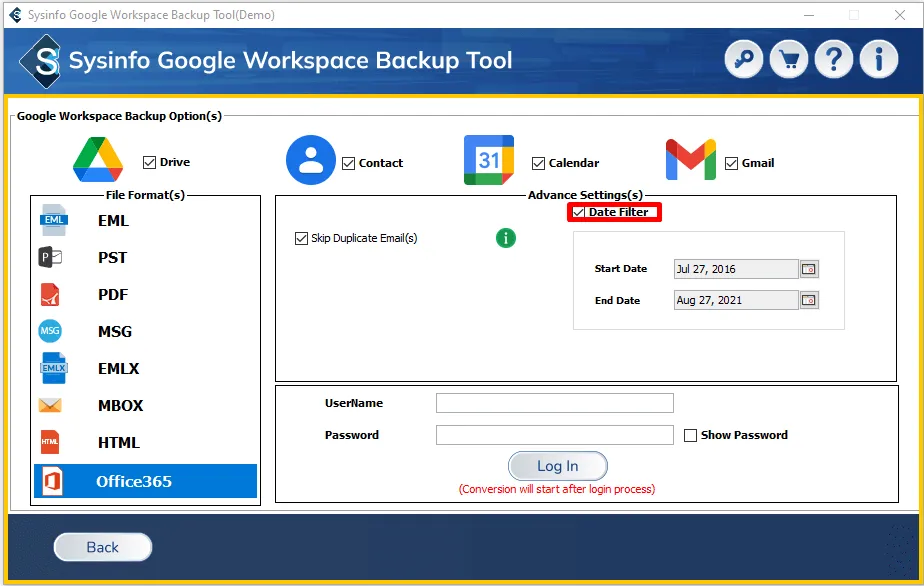Open the shopping cart purchase icon
924x586 pixels.
(789, 60)
